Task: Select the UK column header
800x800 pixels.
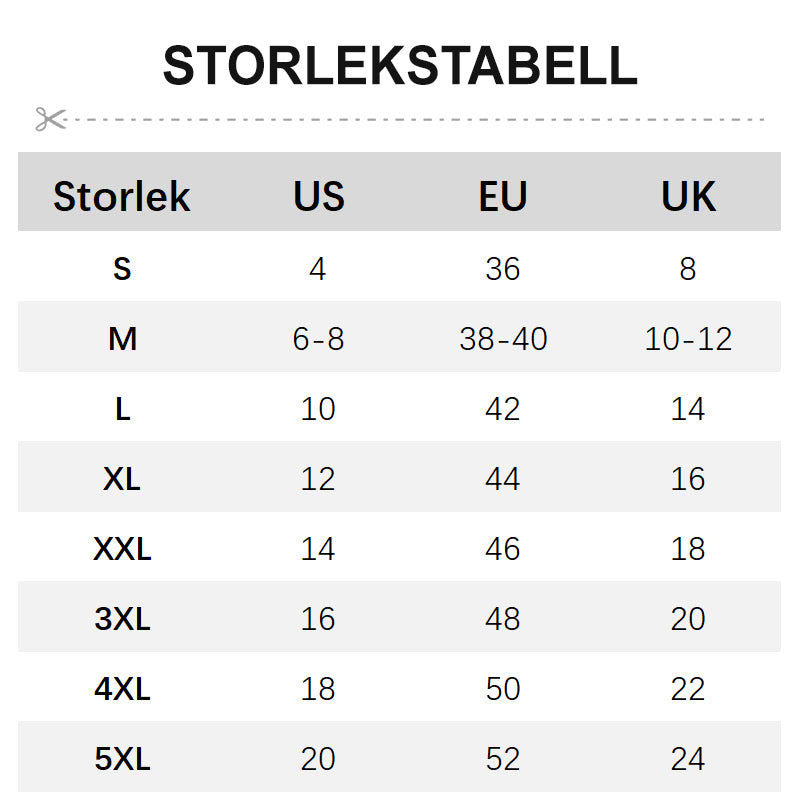Action: pos(688,196)
